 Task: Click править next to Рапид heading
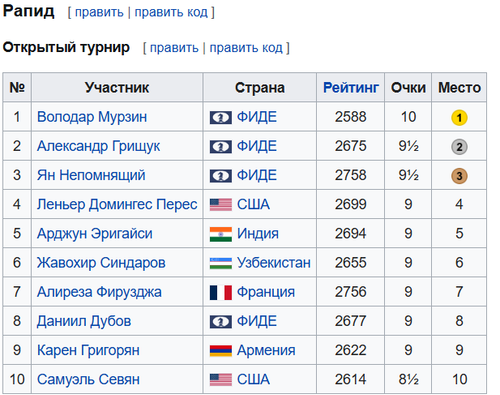point(99,12)
